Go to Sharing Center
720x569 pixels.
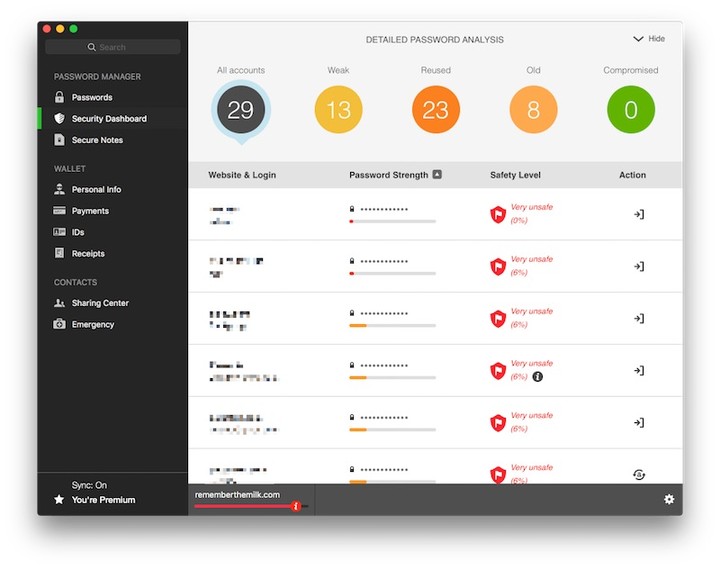click(100, 303)
